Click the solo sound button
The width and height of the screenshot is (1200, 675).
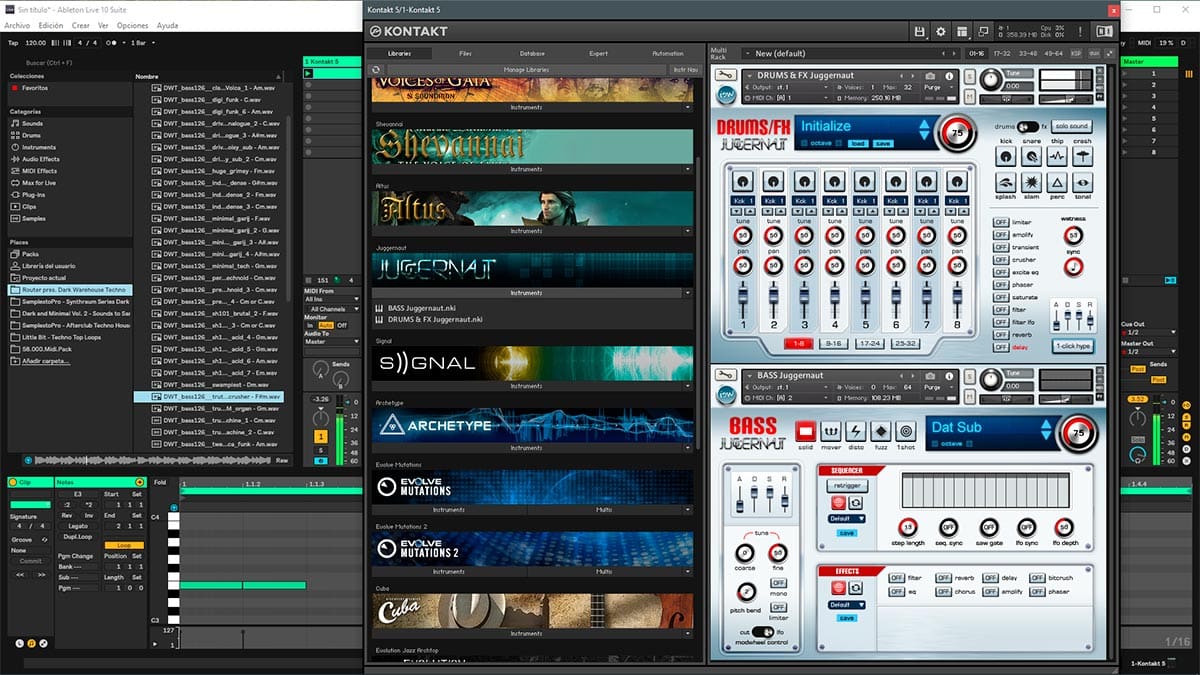[x=1071, y=127]
